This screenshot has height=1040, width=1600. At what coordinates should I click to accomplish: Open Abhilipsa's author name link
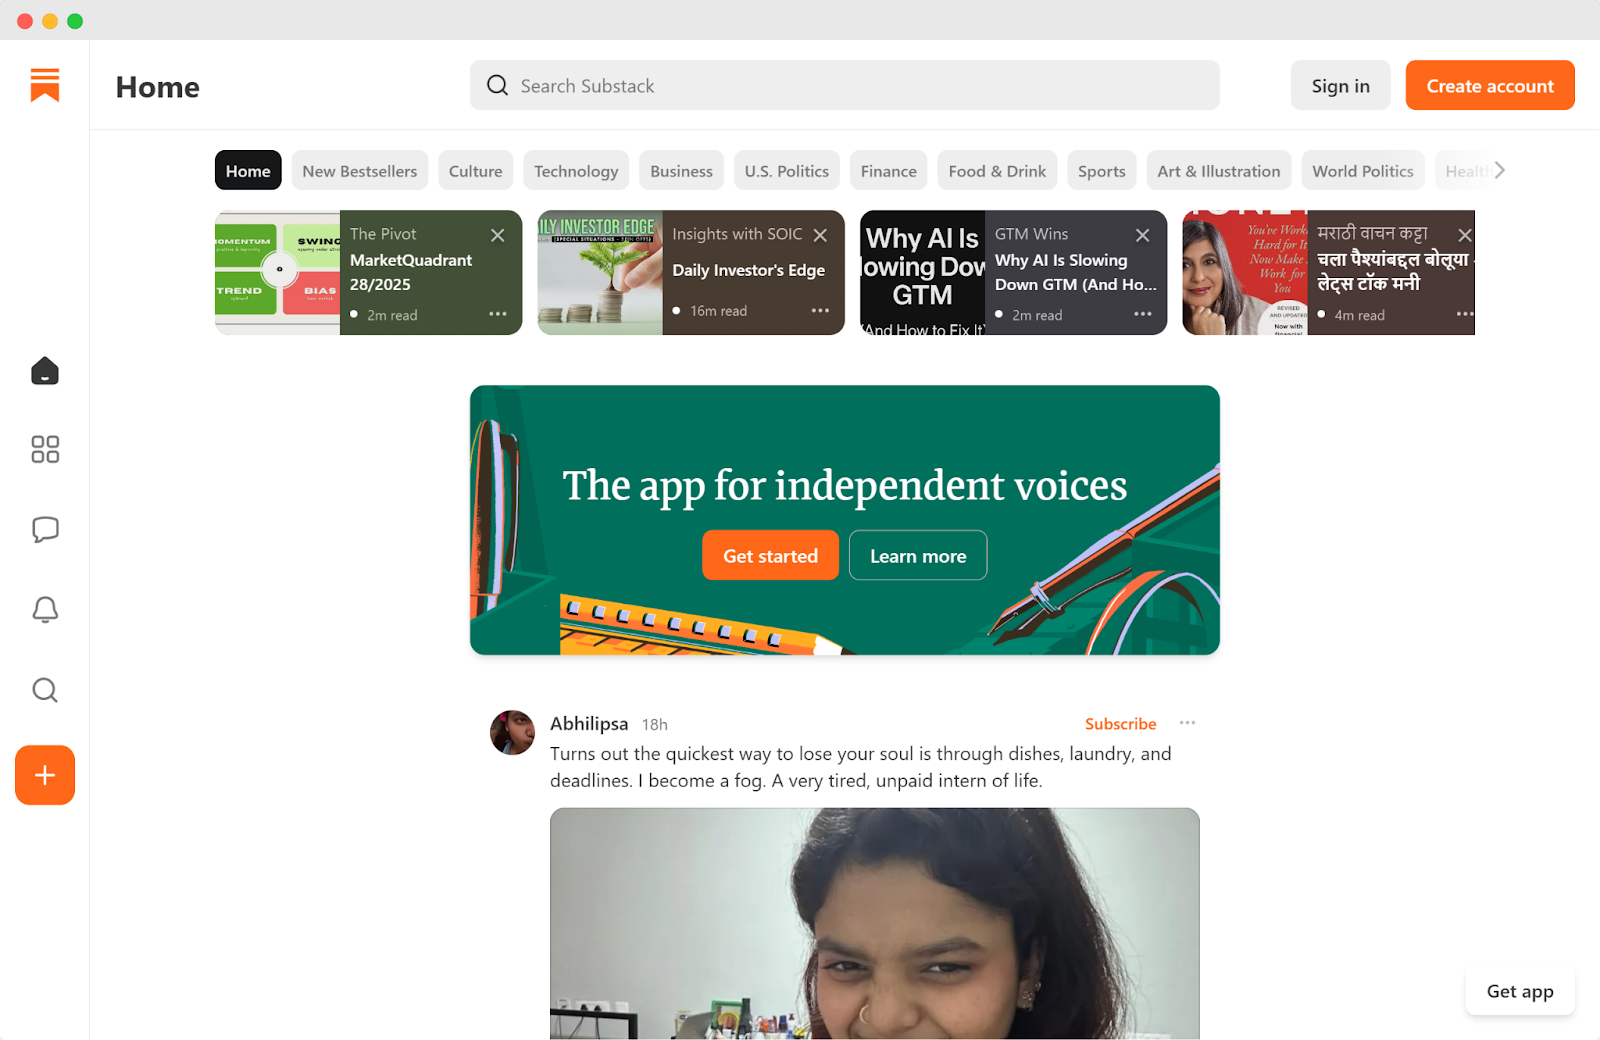coord(589,723)
